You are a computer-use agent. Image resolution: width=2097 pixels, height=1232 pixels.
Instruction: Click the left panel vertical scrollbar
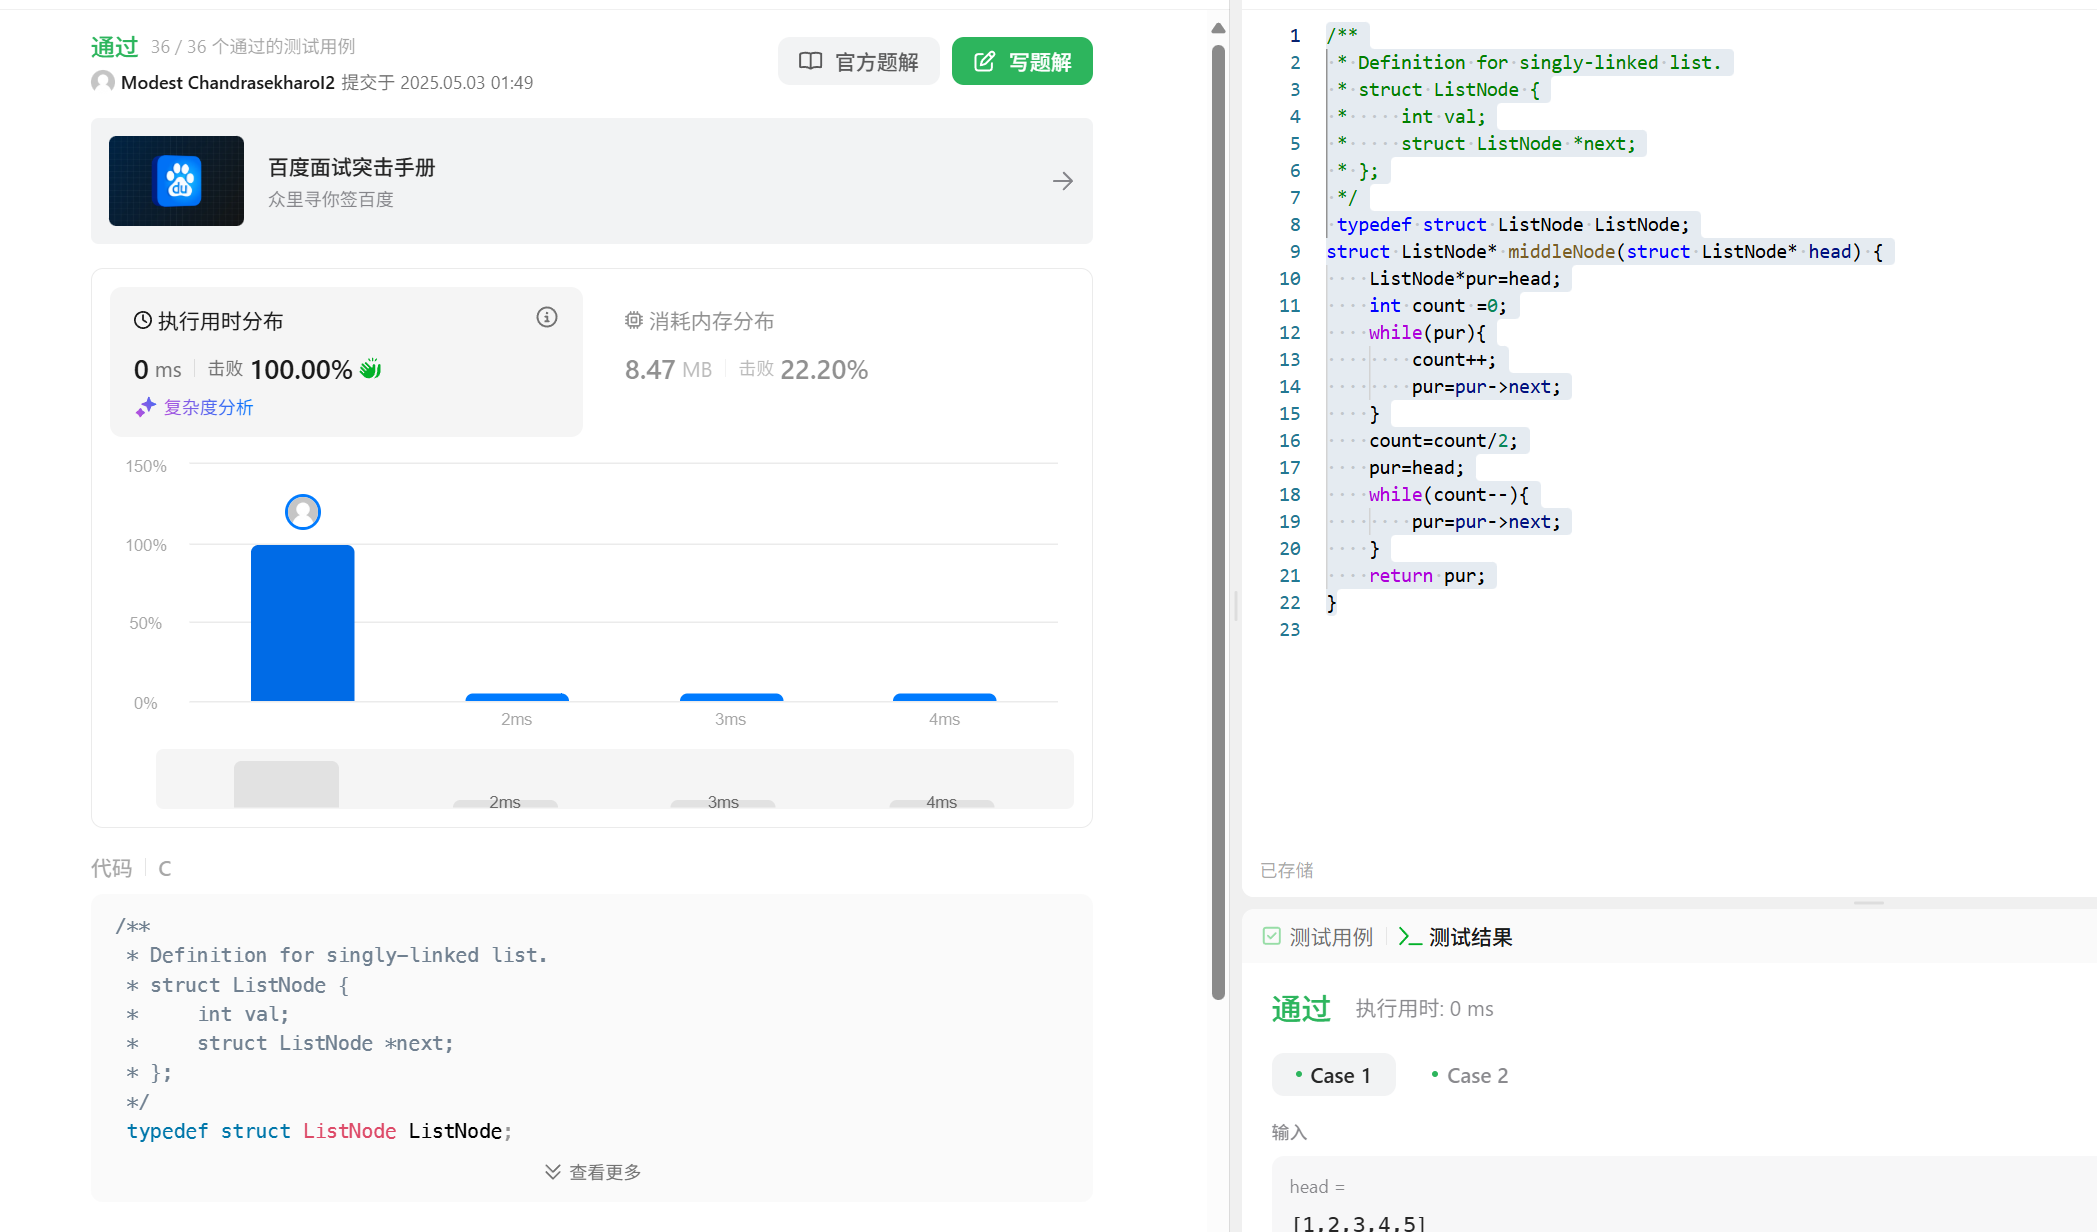coord(1217,520)
